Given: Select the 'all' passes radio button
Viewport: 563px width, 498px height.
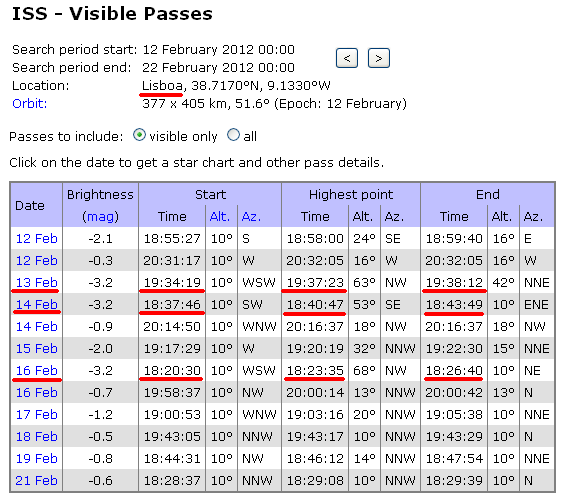Looking at the screenshot, I should (233, 135).
